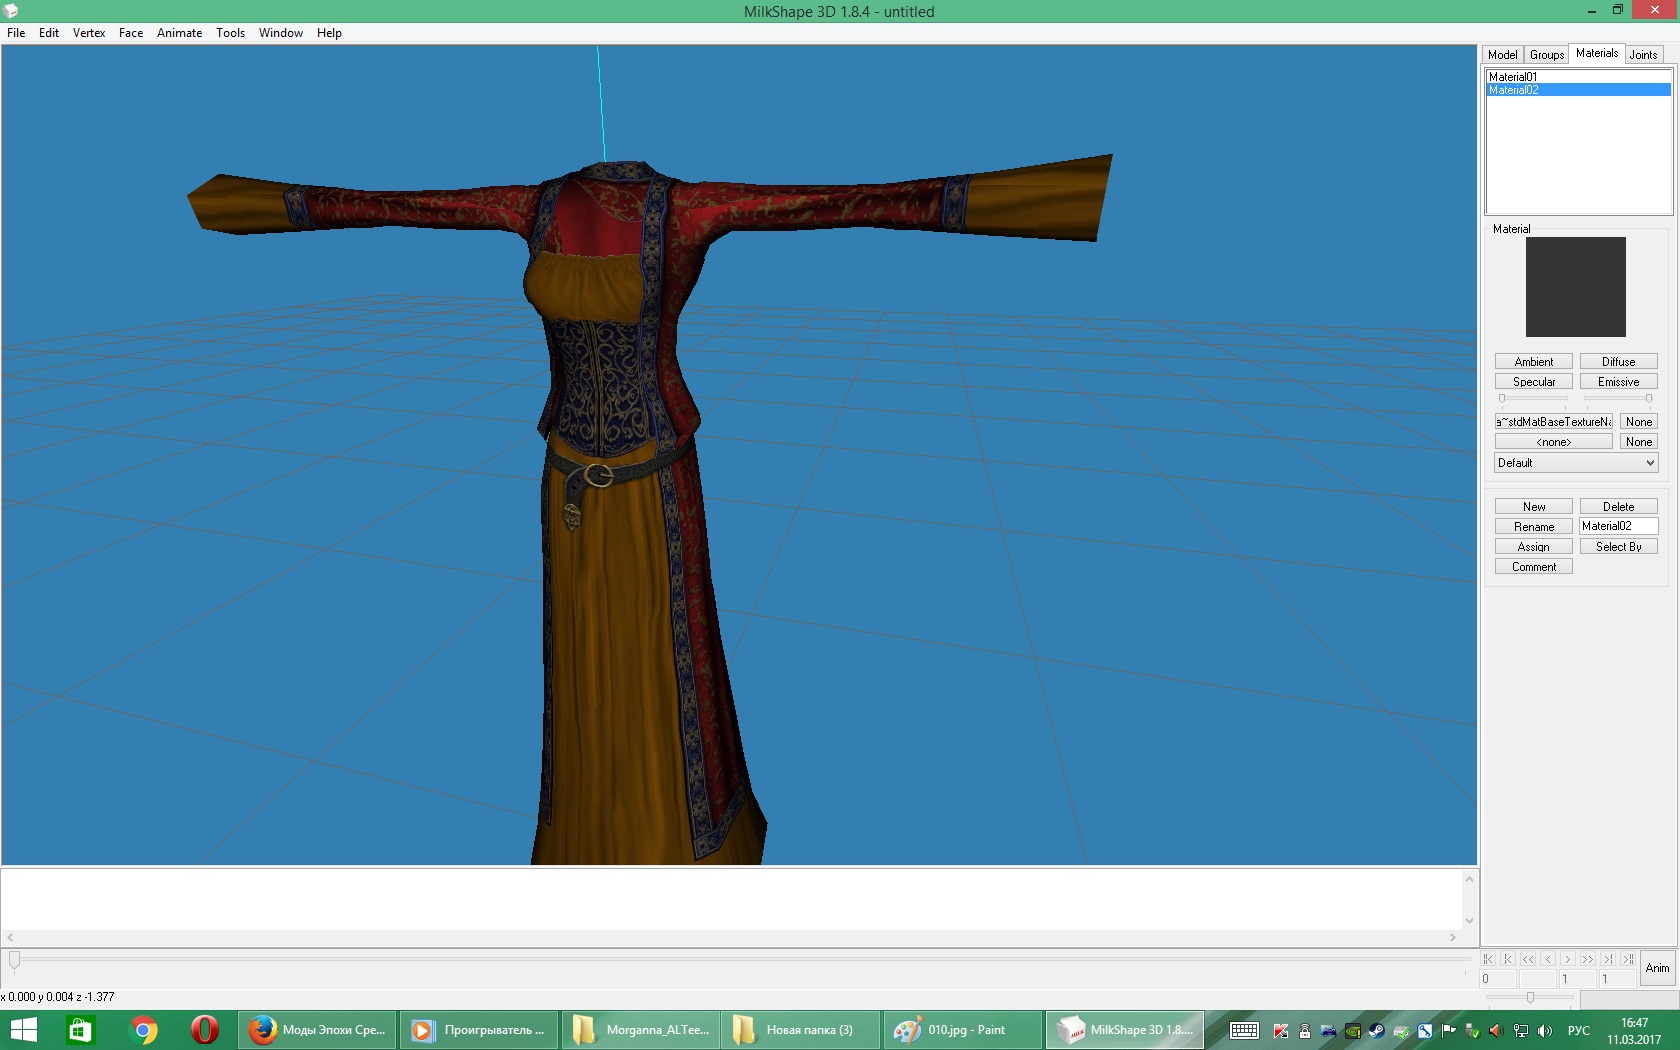Click the Select By material button
The image size is (1680, 1050).
pyautogui.click(x=1619, y=547)
